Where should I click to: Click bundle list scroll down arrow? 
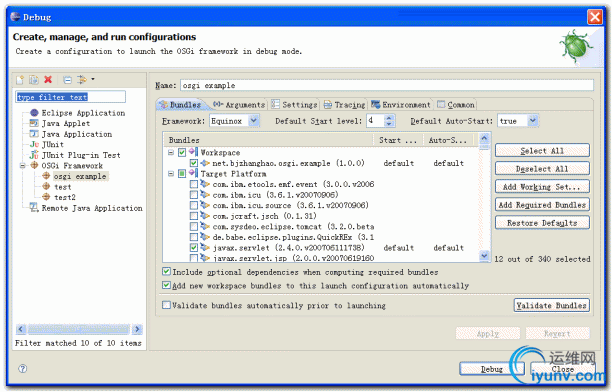pos(484,256)
